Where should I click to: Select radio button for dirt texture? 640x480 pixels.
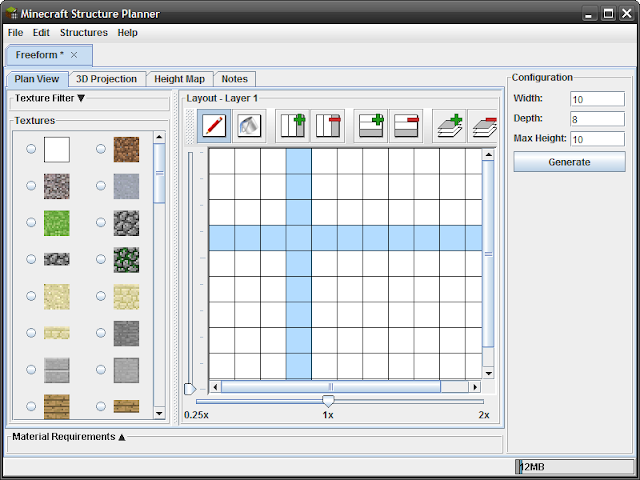click(101, 149)
